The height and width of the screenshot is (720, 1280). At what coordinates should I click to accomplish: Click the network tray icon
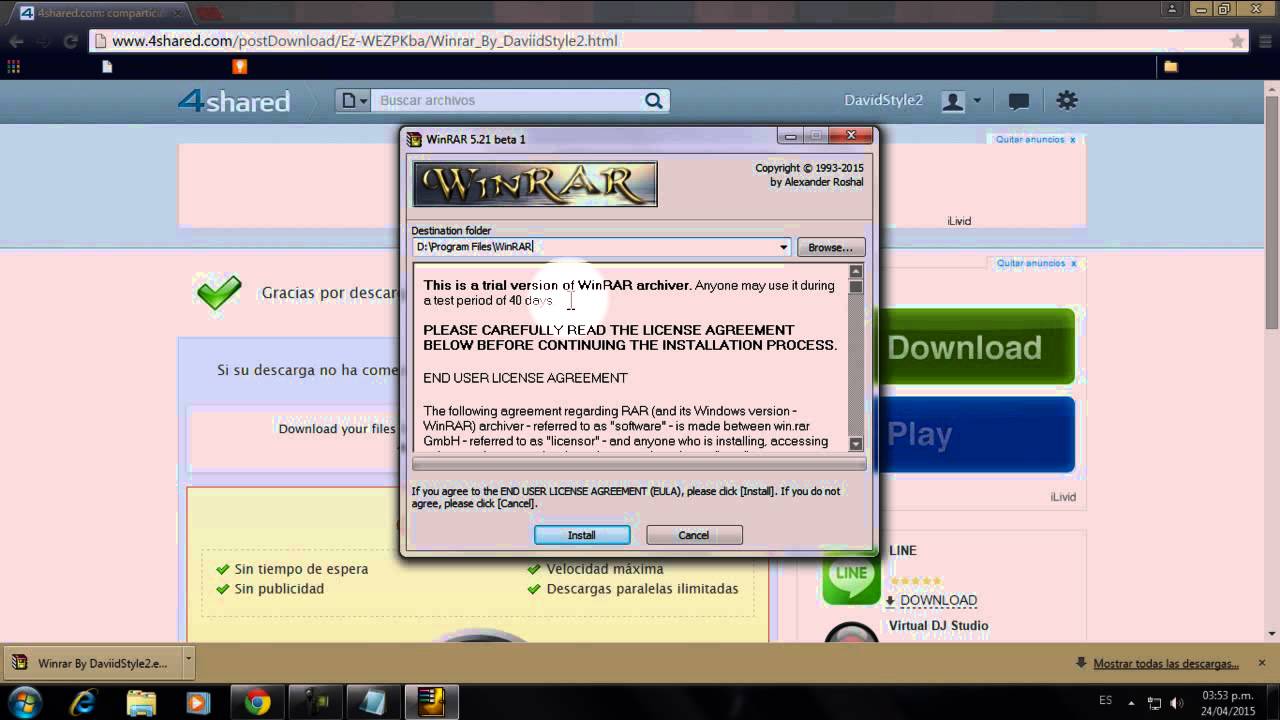point(1155,703)
